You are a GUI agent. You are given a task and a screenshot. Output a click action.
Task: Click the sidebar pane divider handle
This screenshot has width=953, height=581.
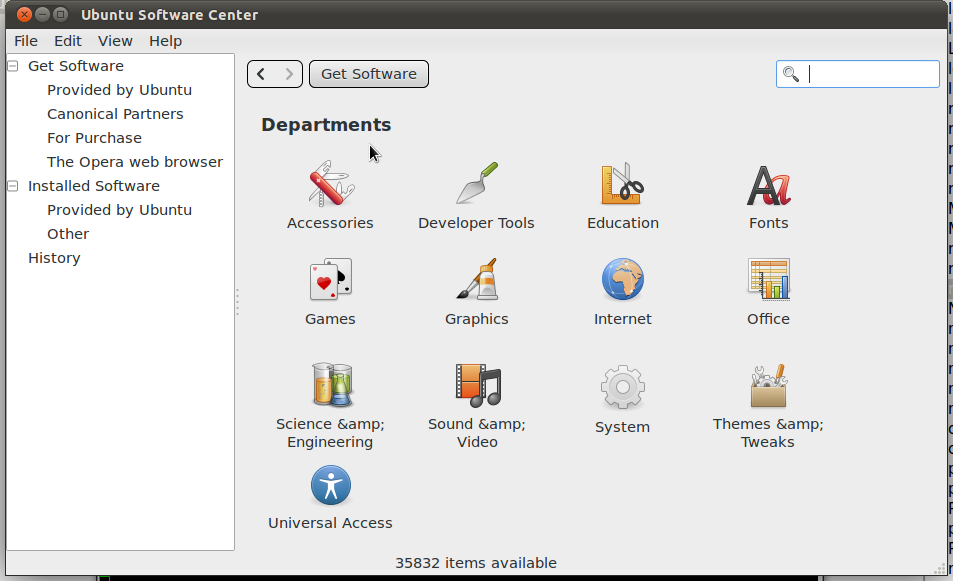pyautogui.click(x=237, y=302)
